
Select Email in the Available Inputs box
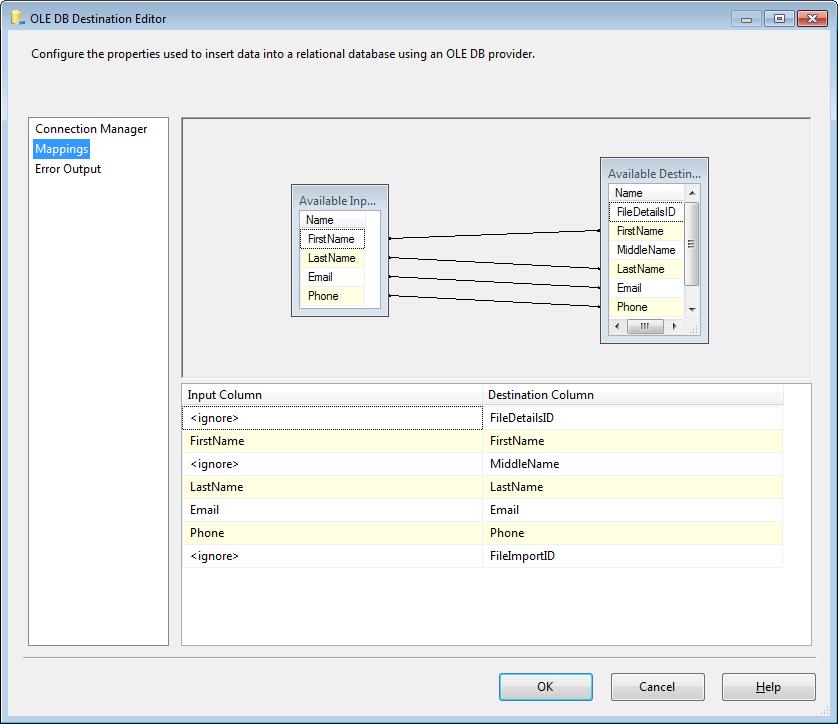(332, 277)
